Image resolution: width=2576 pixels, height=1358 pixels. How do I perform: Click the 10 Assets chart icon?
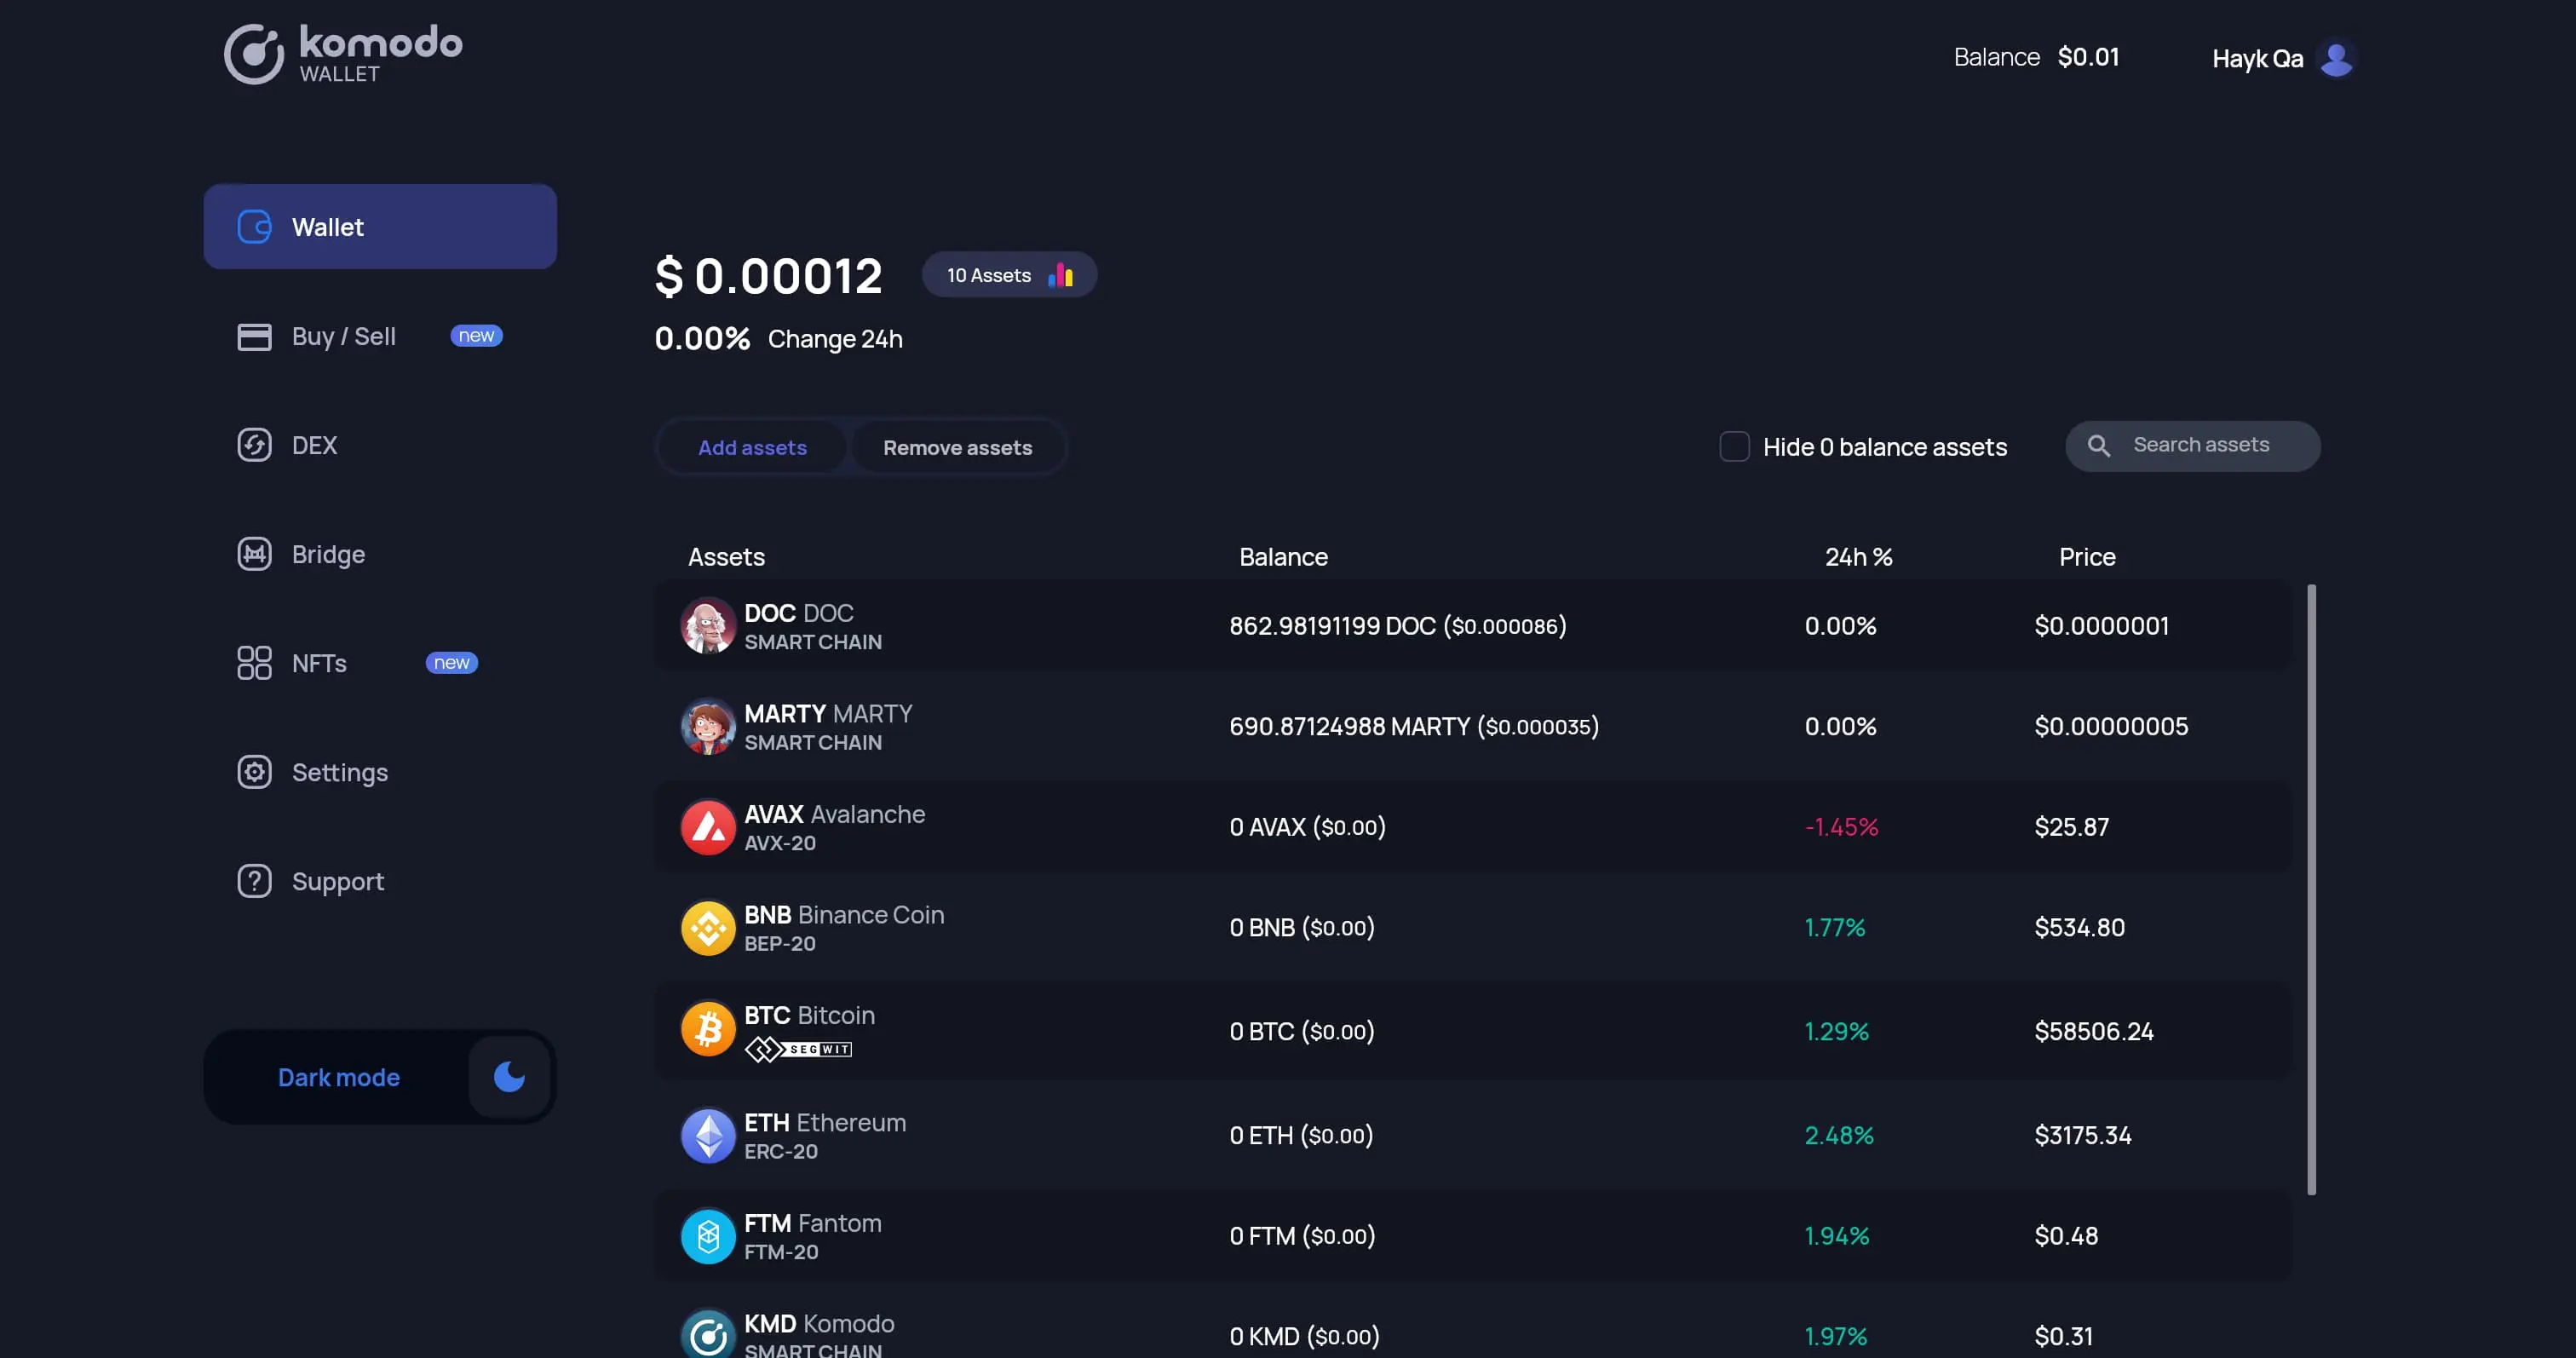[x=1061, y=273]
